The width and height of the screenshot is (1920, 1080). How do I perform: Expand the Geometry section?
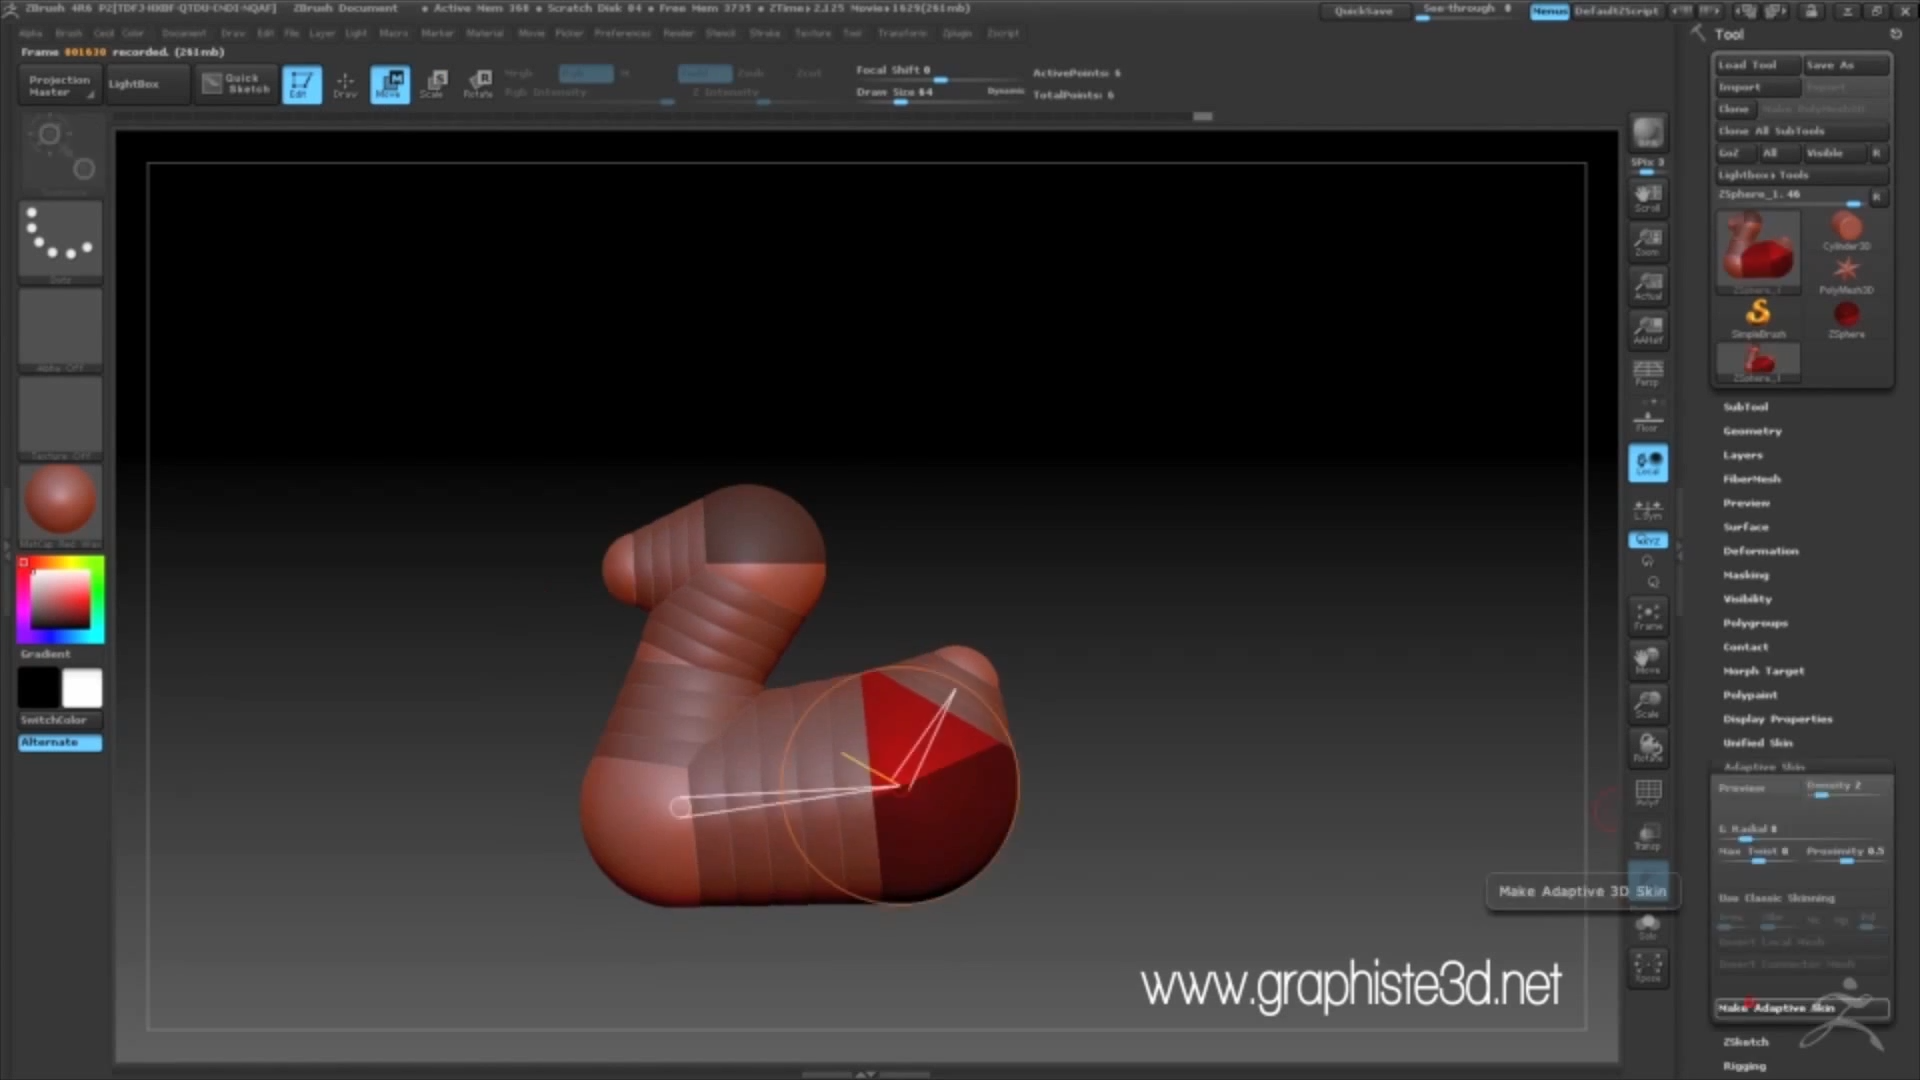pos(1752,431)
